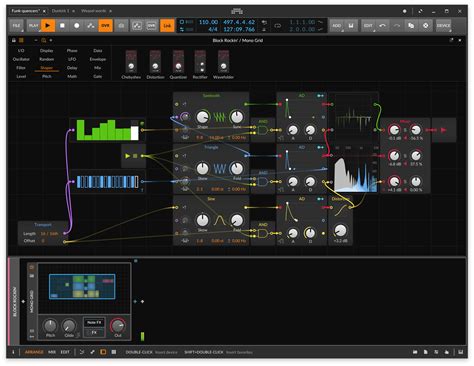Click Mono Grid device Out knob
Screen dimensions: 474x366
coord(118,326)
